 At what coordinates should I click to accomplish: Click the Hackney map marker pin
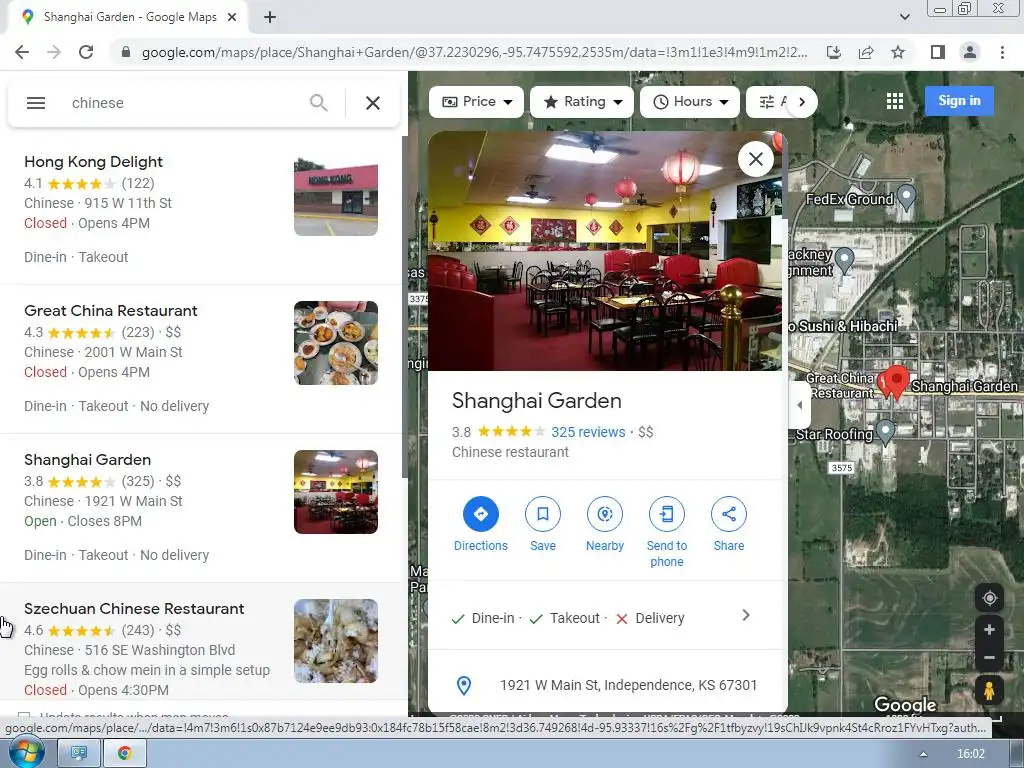(844, 261)
